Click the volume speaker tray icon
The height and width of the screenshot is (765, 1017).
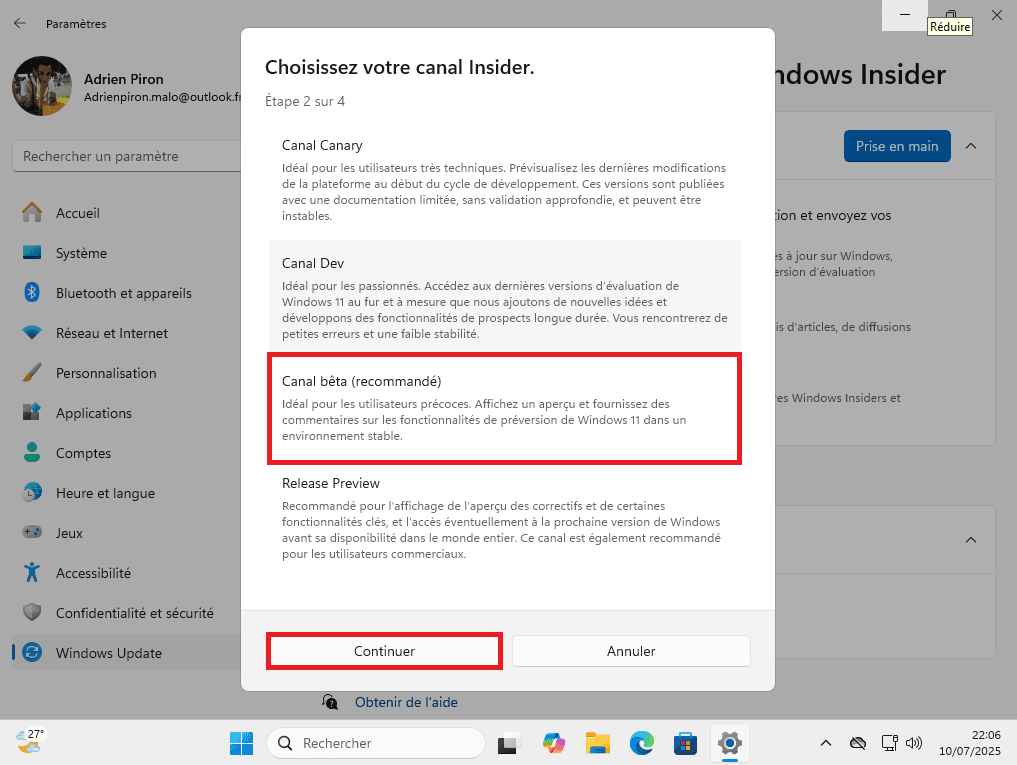click(x=914, y=743)
